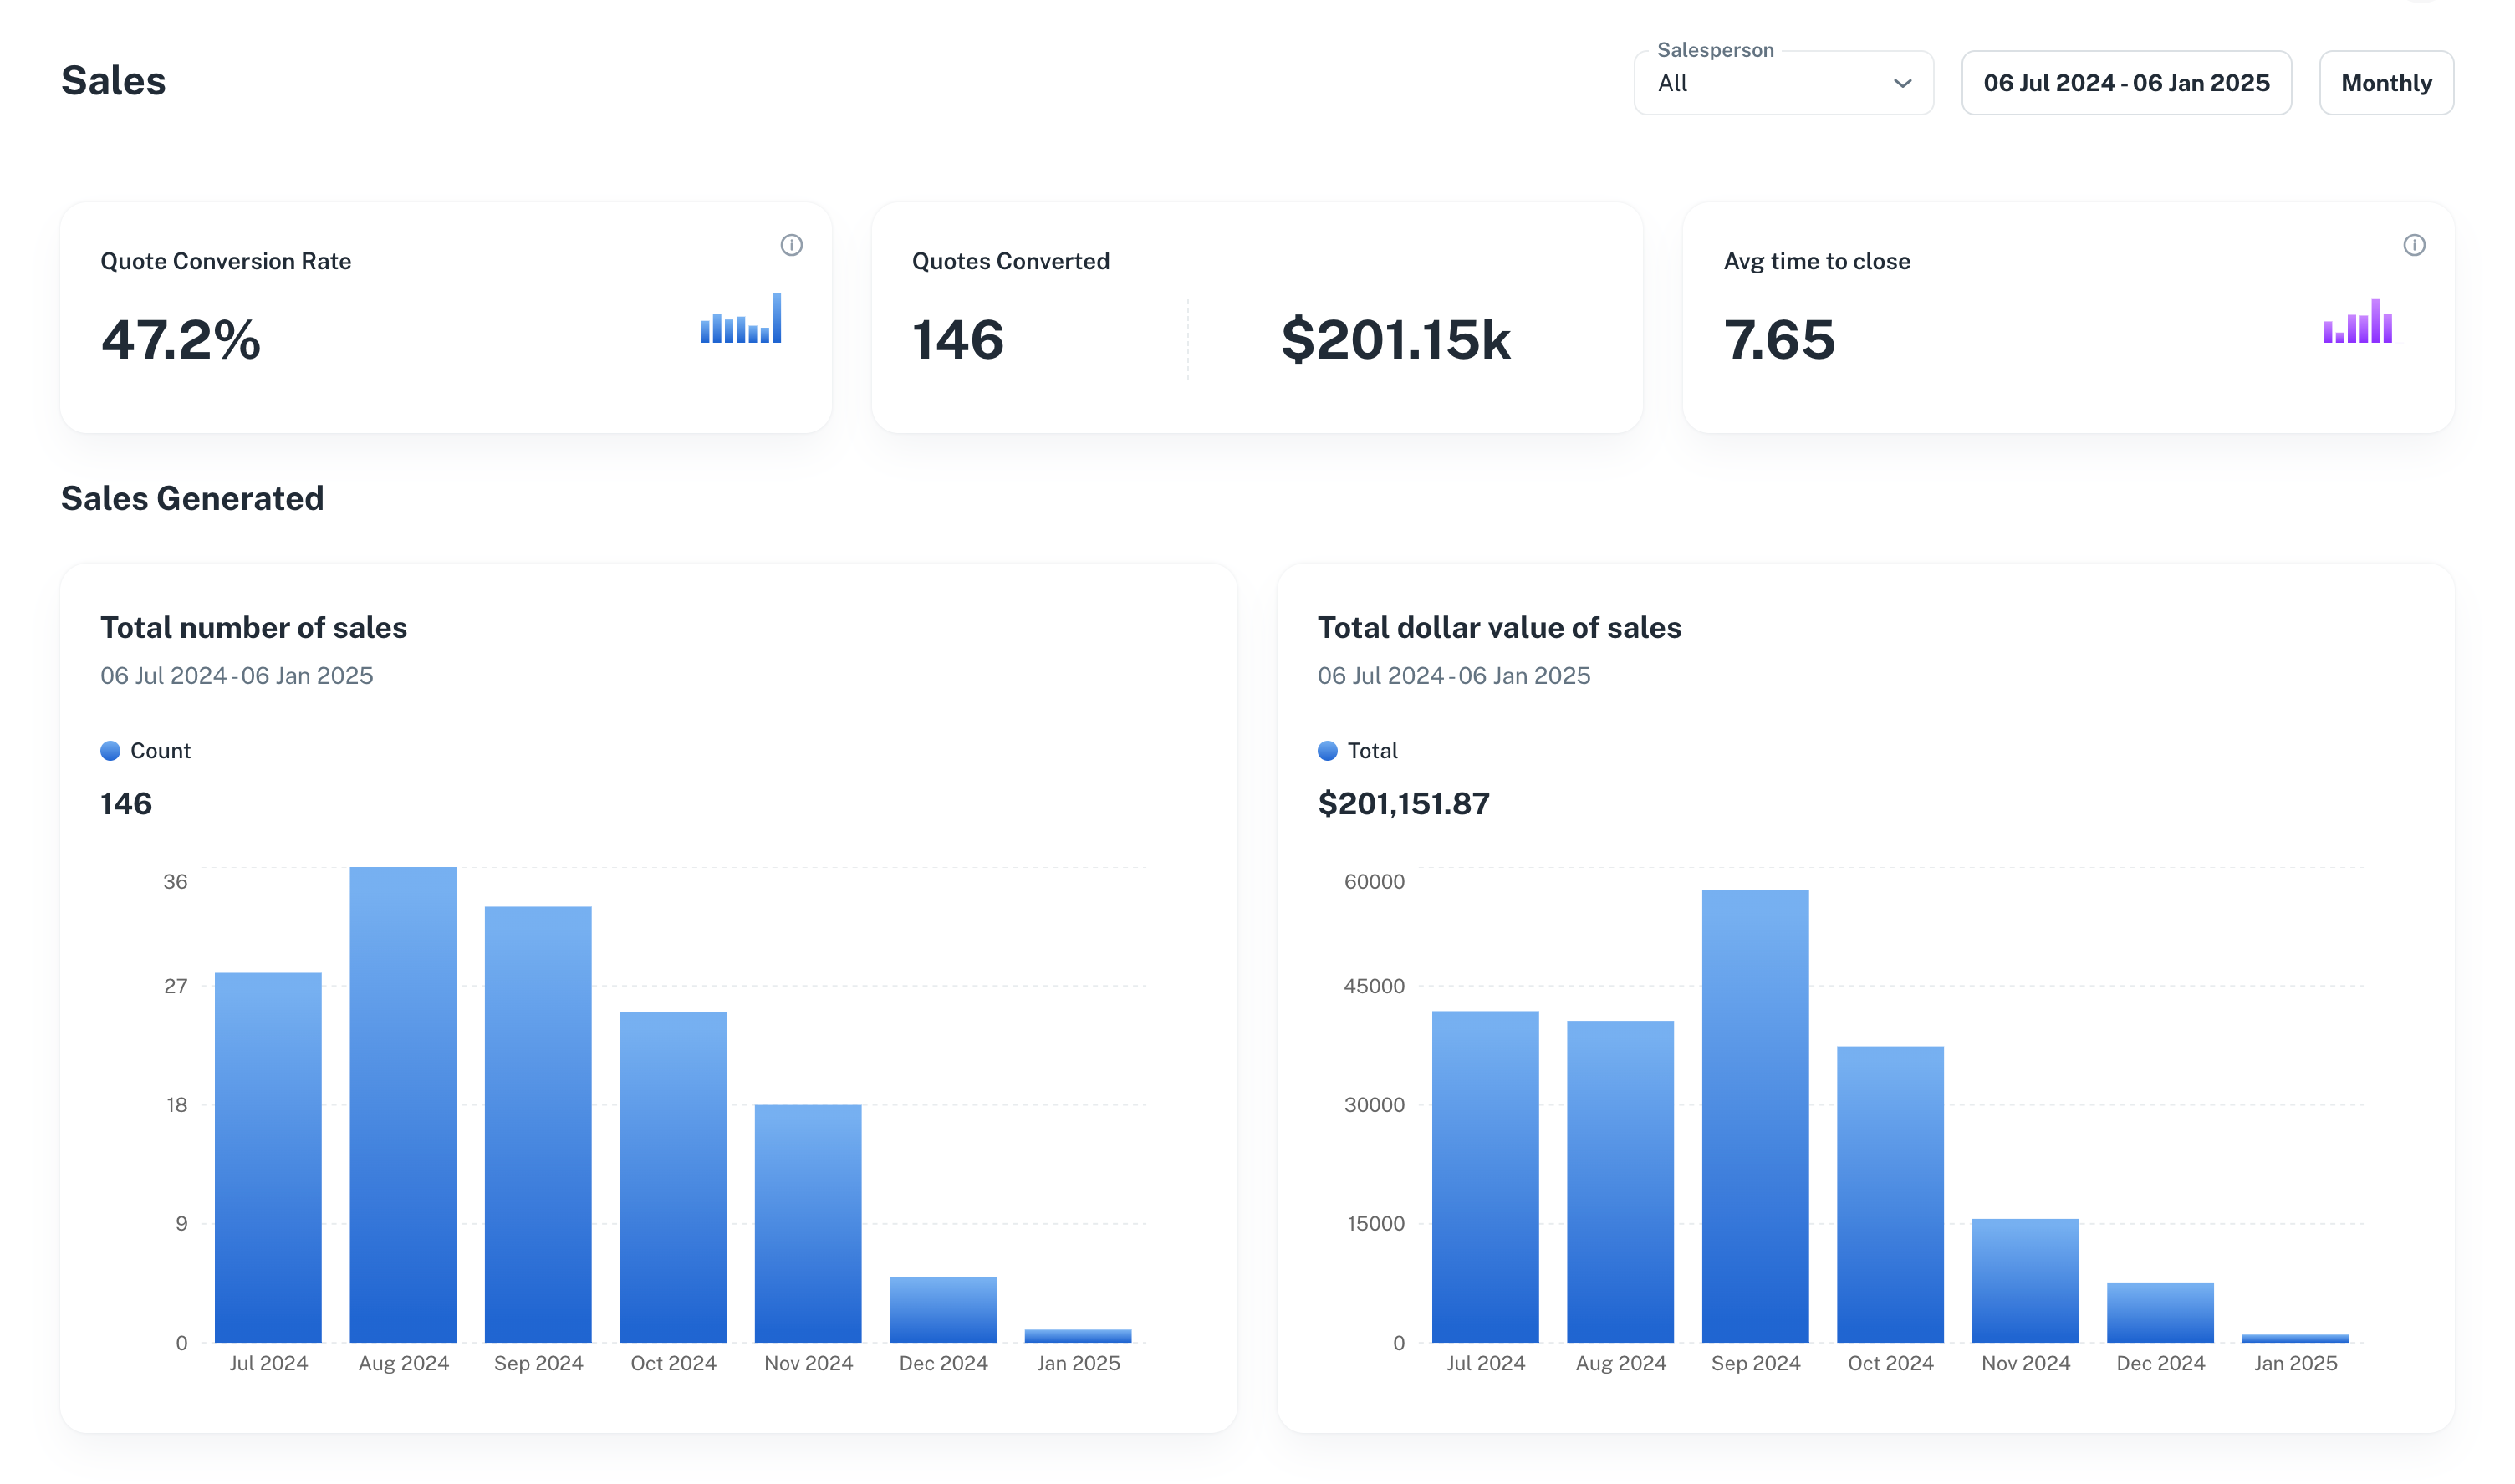Toggle the Count legend dot
The height and width of the screenshot is (1484, 2515).
(x=110, y=751)
